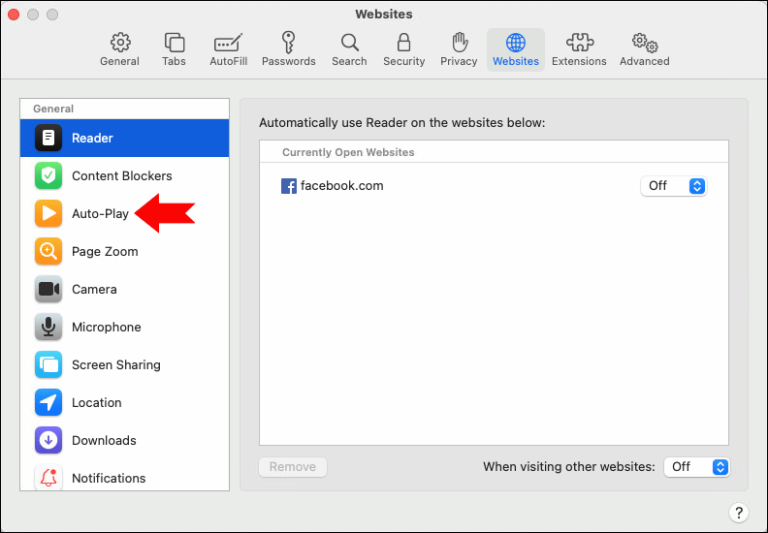Click the Page Zoom magnifier icon

pyautogui.click(x=48, y=251)
